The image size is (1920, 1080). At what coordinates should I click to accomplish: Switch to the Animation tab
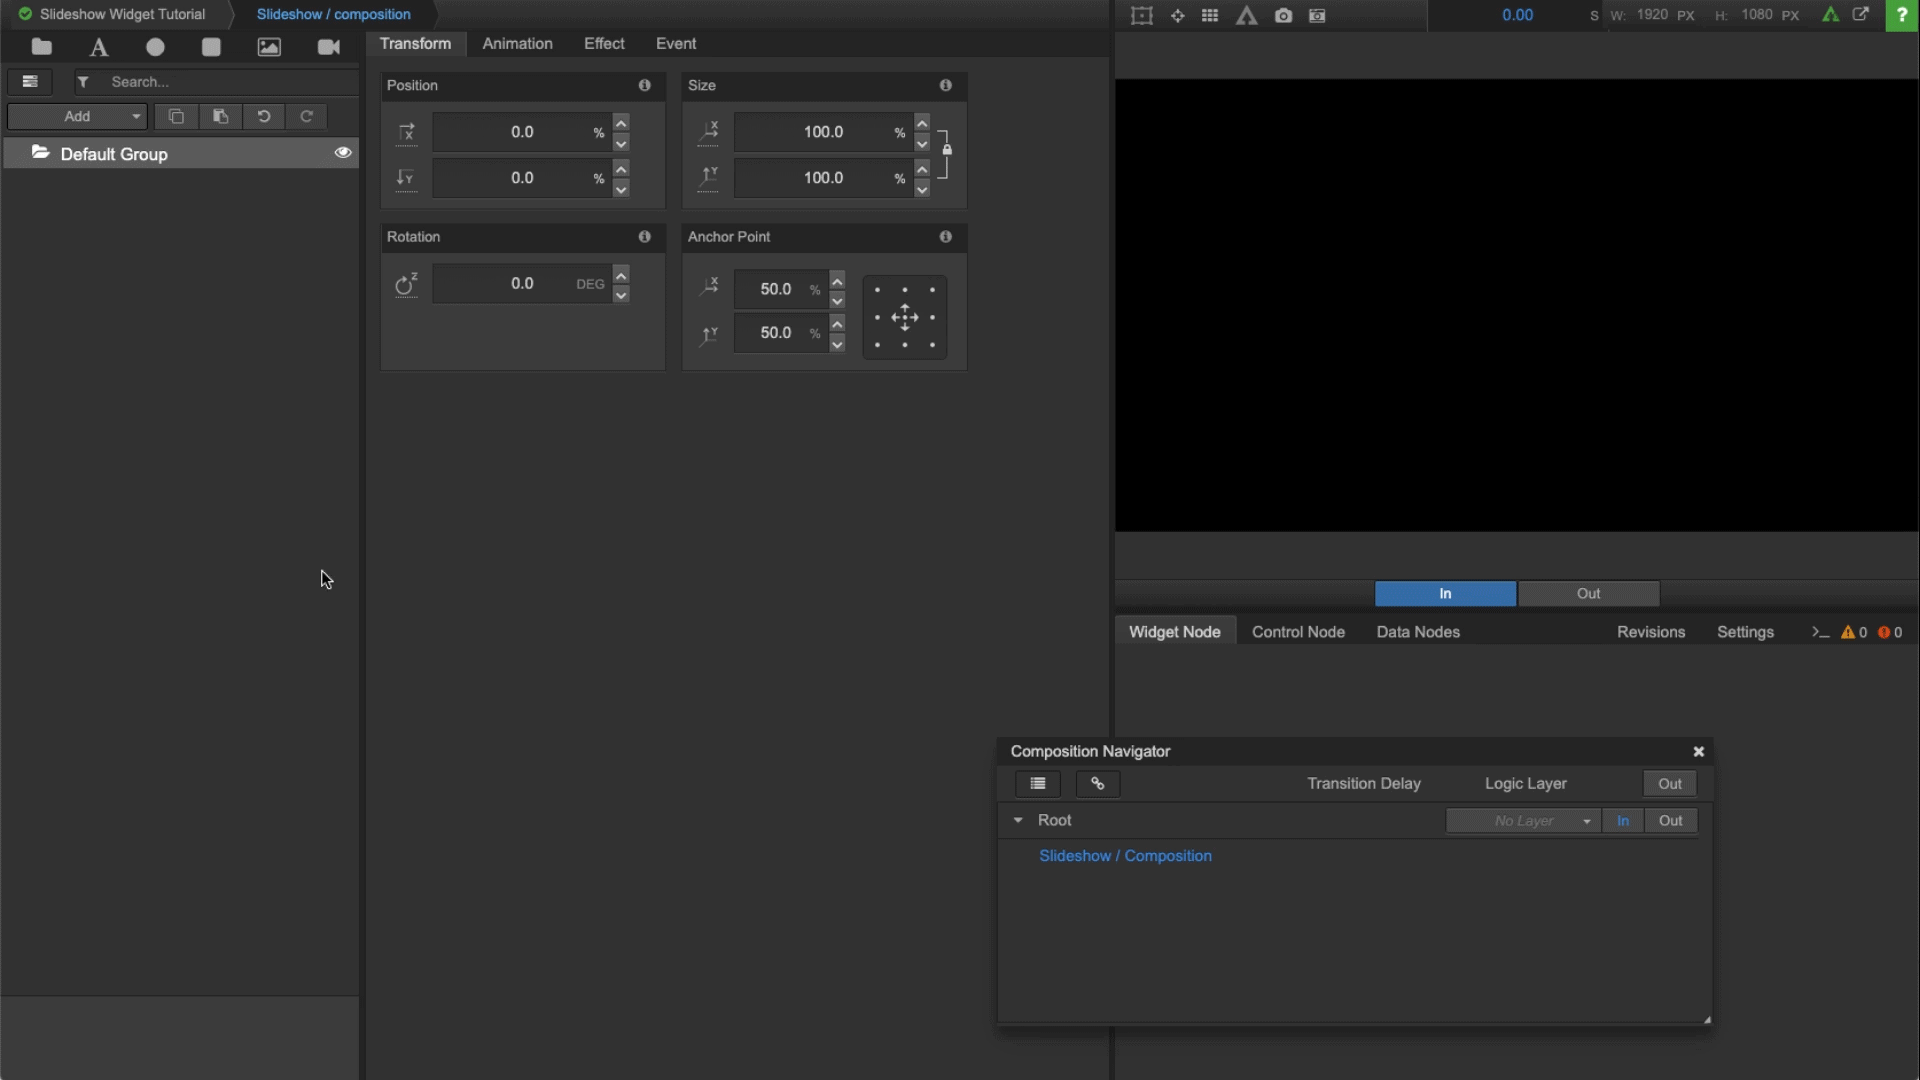click(x=517, y=43)
